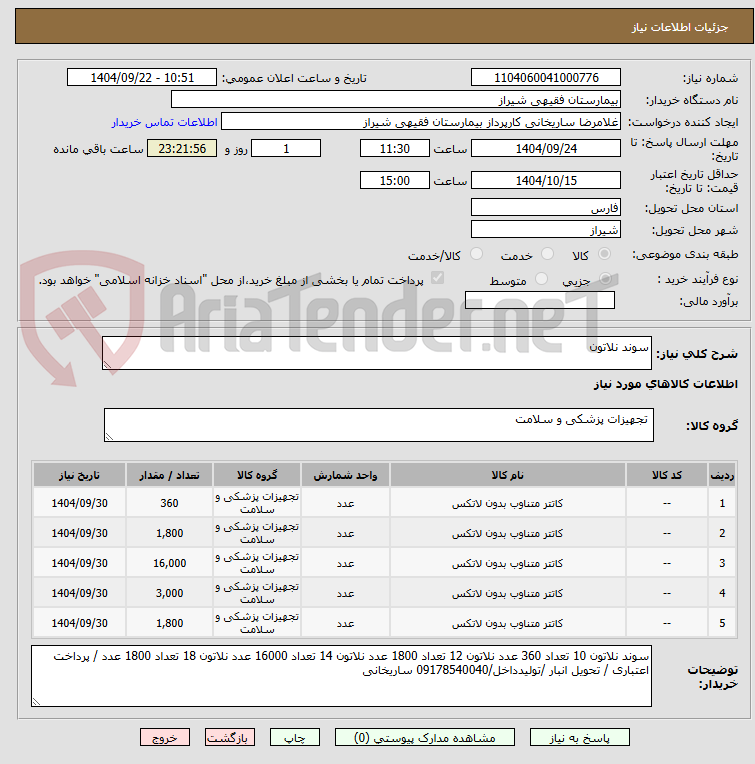755x764 pixels.
Task: Click مشاهده مدارک پیوستی (0) button
Action: (425, 738)
